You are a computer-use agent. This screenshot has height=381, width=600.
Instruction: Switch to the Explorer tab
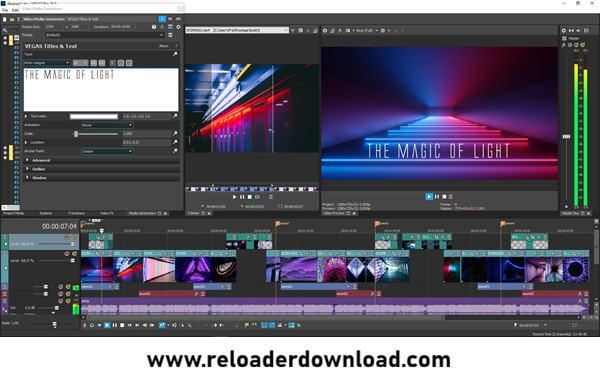[46, 213]
